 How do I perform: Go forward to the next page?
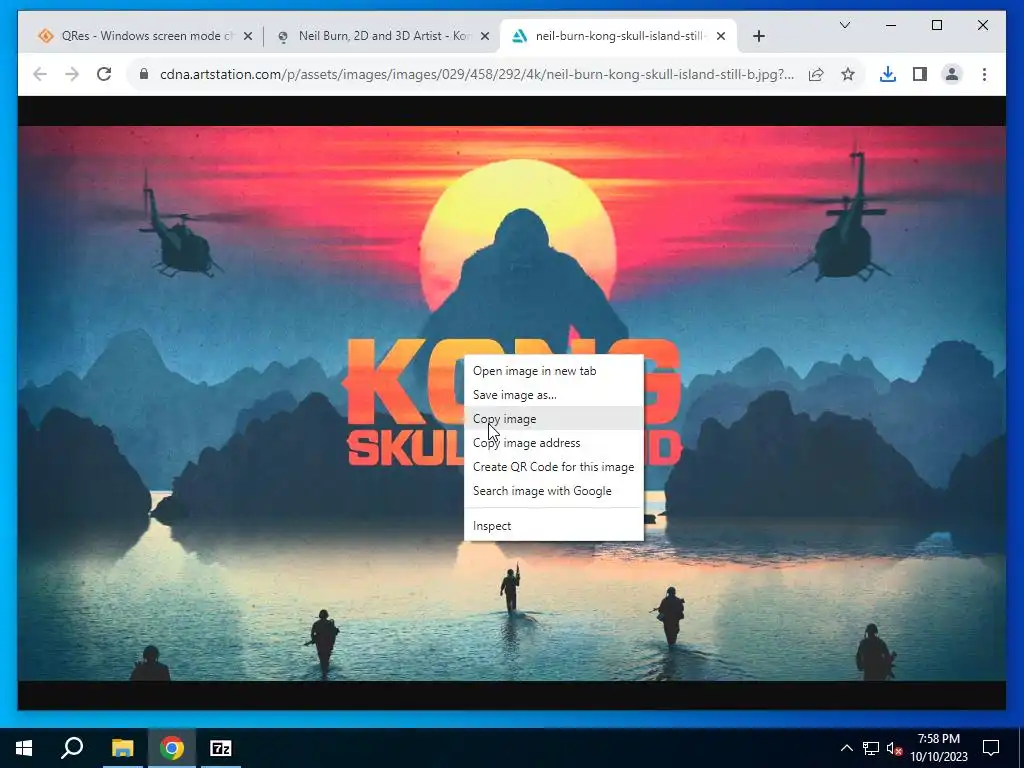click(72, 74)
